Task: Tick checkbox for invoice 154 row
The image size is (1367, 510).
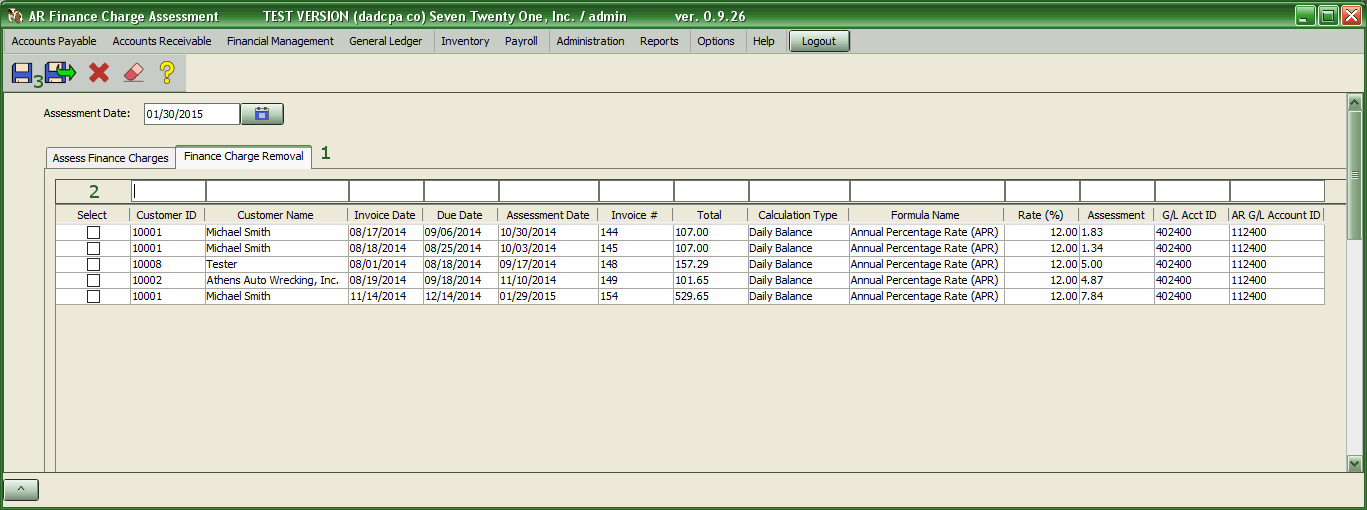Action: (93, 296)
